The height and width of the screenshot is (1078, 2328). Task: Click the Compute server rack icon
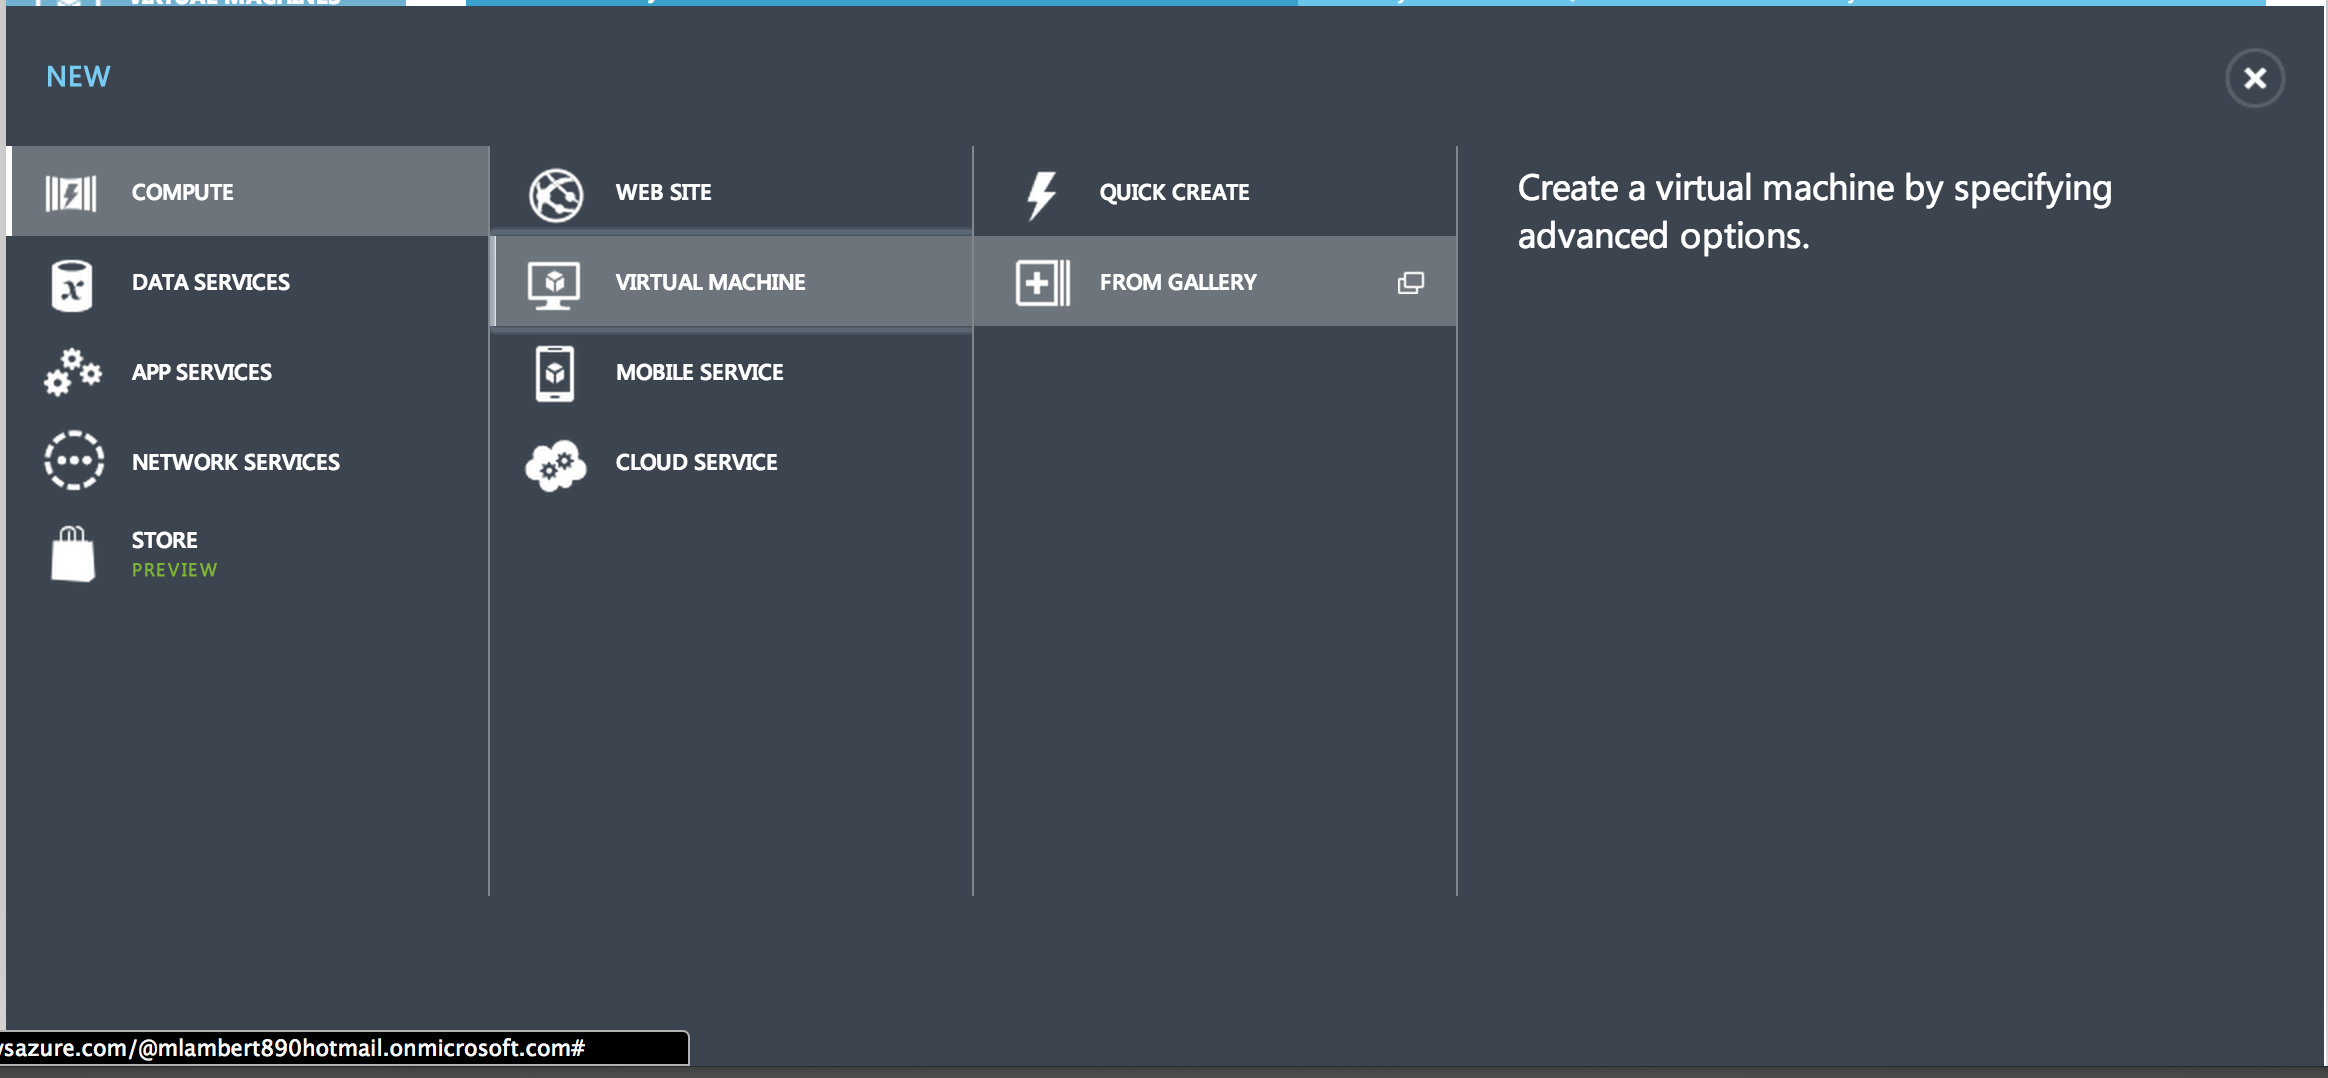(x=71, y=192)
